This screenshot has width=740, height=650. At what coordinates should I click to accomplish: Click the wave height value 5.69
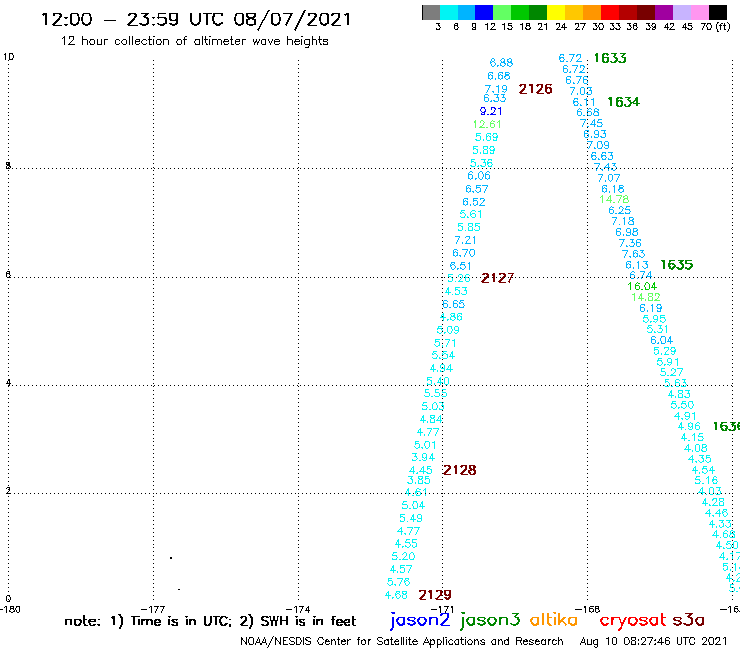[x=487, y=137]
